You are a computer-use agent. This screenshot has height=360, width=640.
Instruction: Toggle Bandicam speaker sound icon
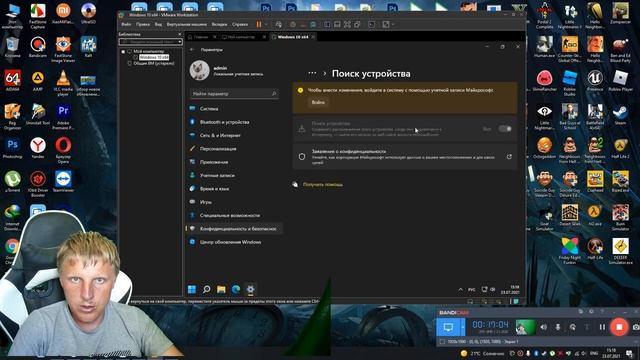(x=543, y=327)
